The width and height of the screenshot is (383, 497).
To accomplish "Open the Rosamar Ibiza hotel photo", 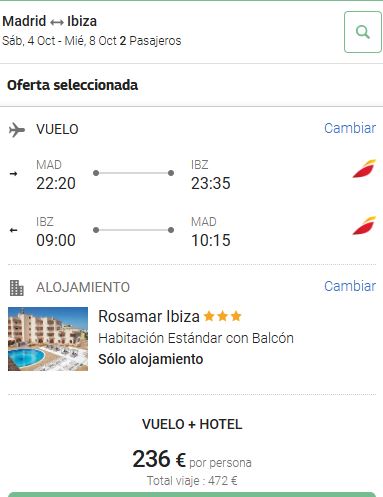I will click(48, 339).
